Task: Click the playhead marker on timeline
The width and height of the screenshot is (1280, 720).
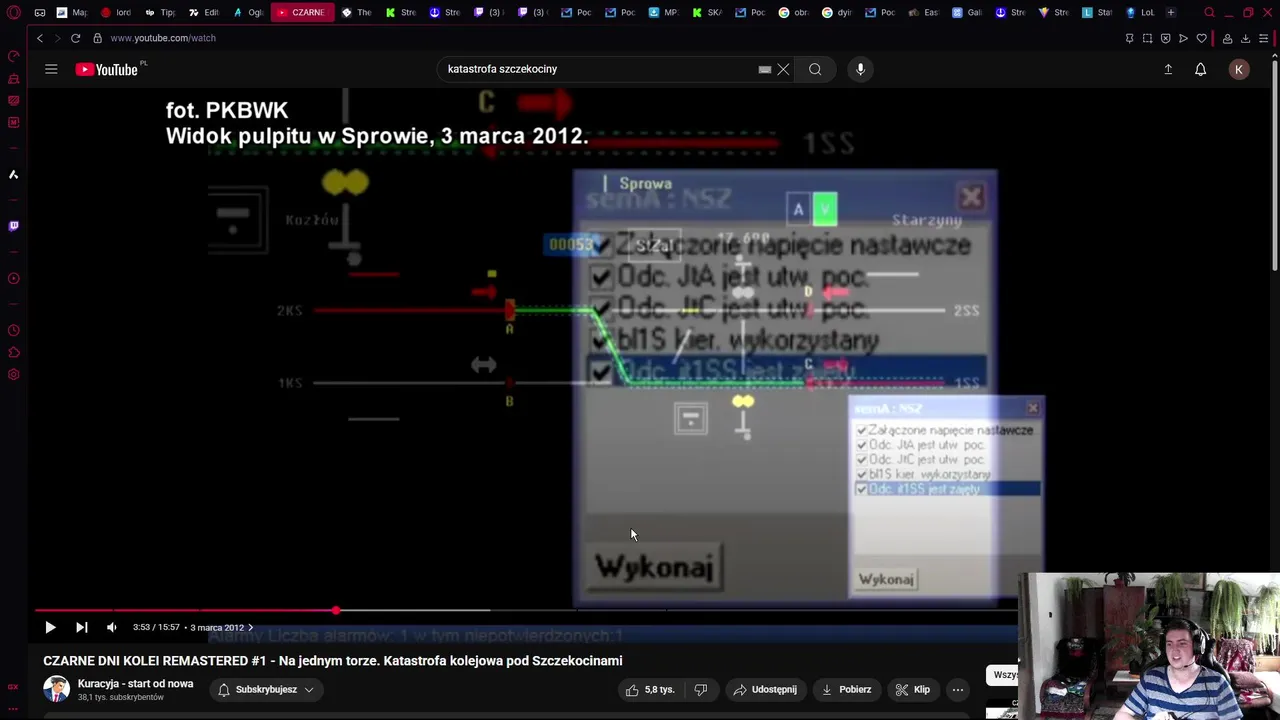Action: click(x=336, y=610)
